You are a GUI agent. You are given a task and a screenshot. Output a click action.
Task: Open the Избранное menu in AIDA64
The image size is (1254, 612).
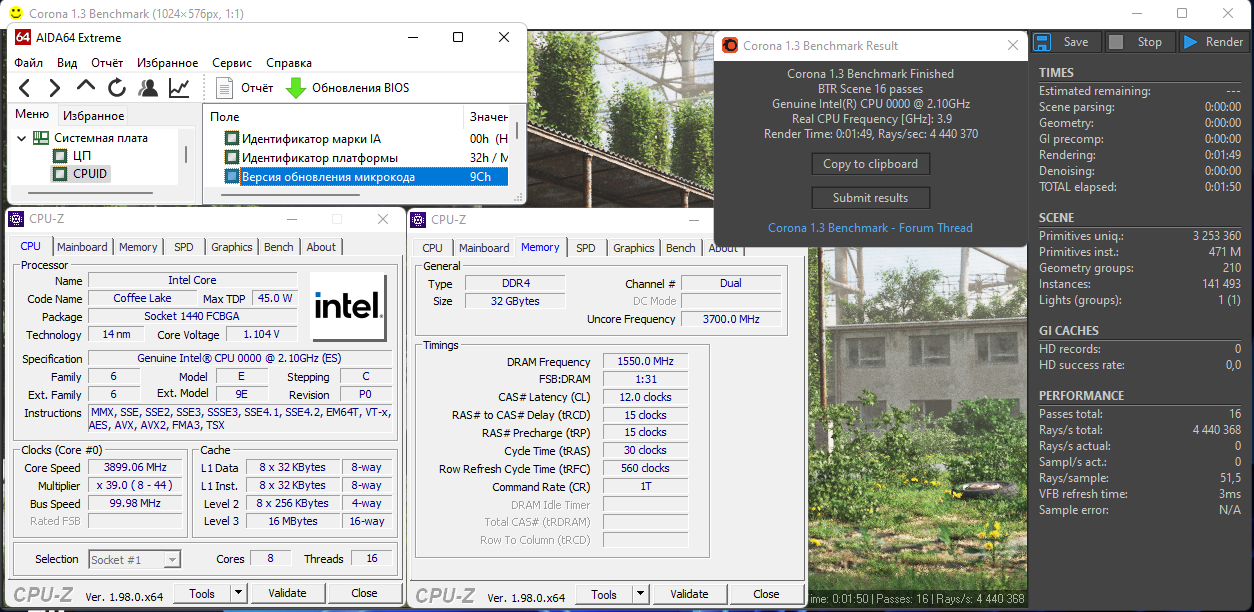pos(167,63)
